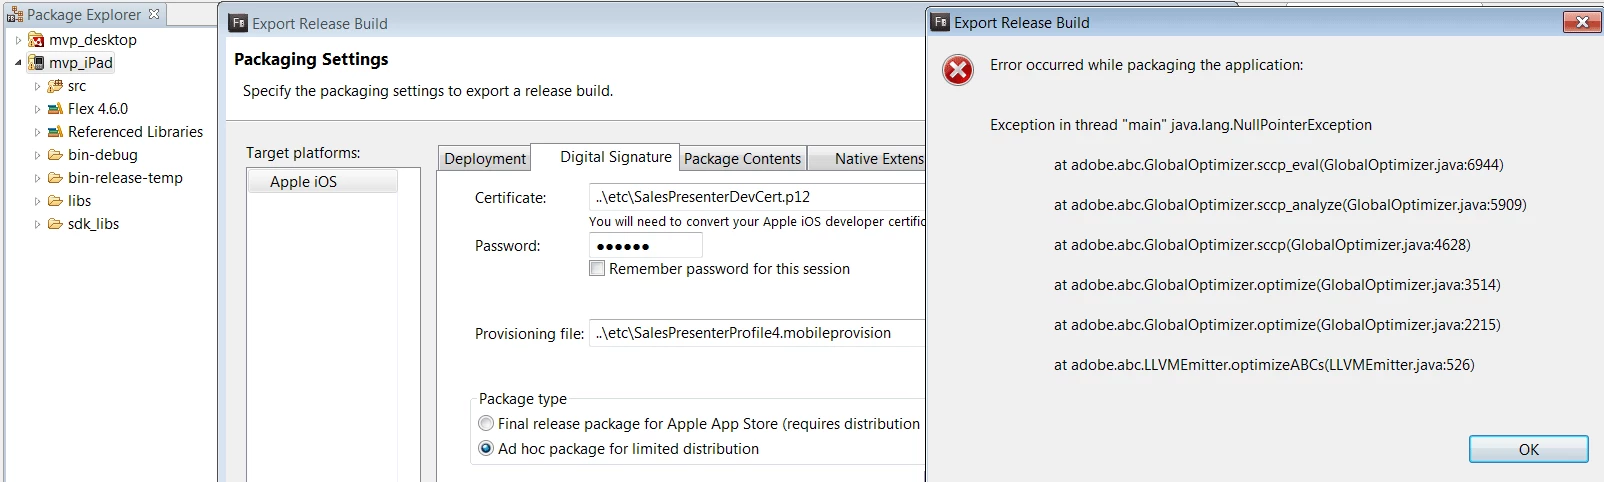Click the sdk_libs folder icon
Viewport: 1604px width, 482px height.
point(55,224)
